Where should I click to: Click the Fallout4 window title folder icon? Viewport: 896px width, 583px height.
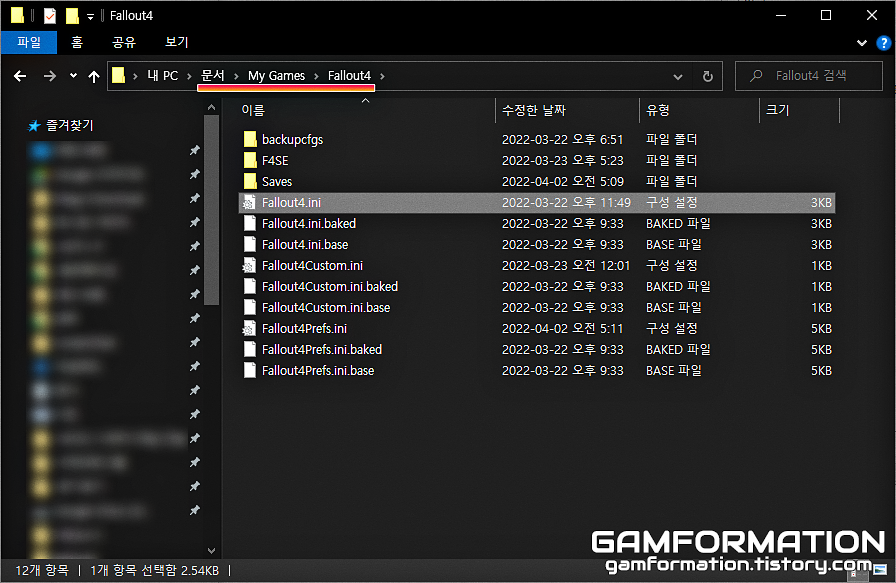(x=17, y=15)
